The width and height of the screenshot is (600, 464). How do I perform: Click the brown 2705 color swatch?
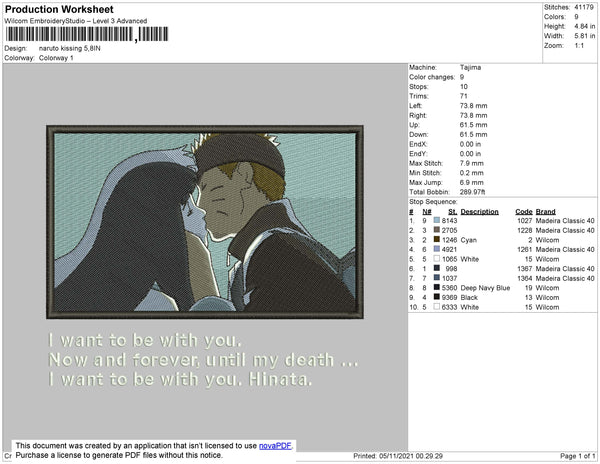(437, 230)
